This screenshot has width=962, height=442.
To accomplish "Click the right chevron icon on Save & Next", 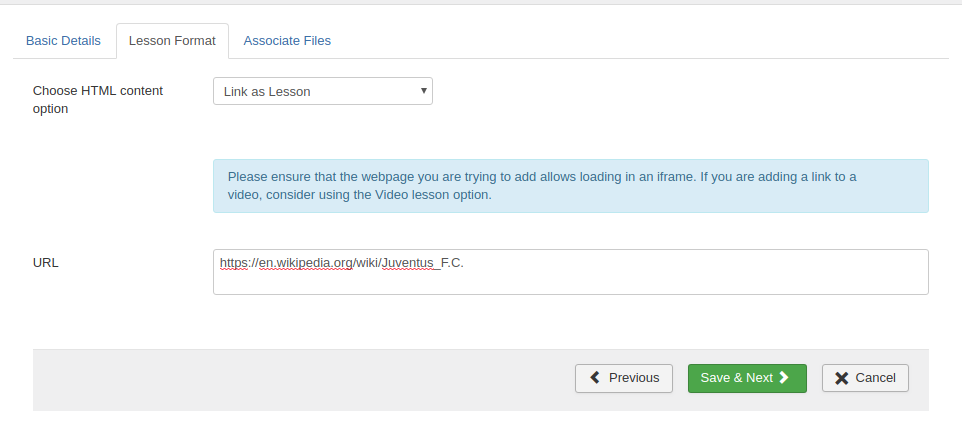I will 785,378.
